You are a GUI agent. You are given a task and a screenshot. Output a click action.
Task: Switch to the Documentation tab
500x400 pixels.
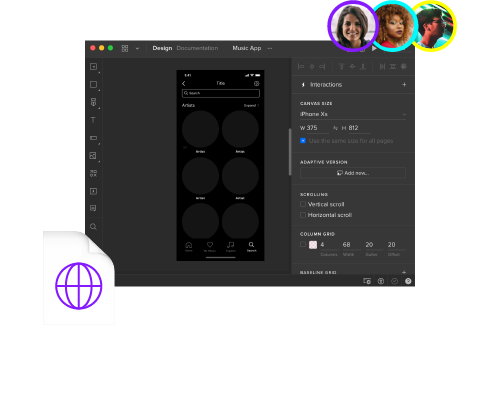tap(197, 48)
